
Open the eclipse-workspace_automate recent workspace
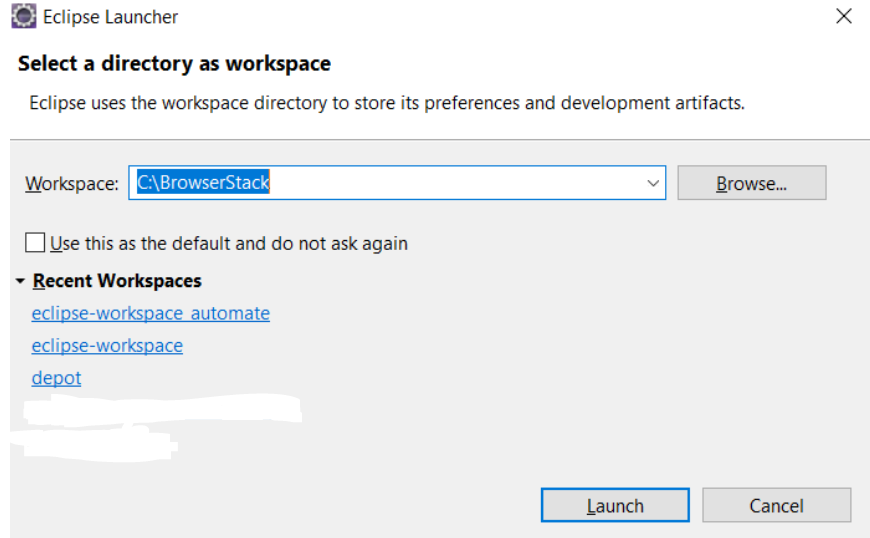(x=150, y=313)
